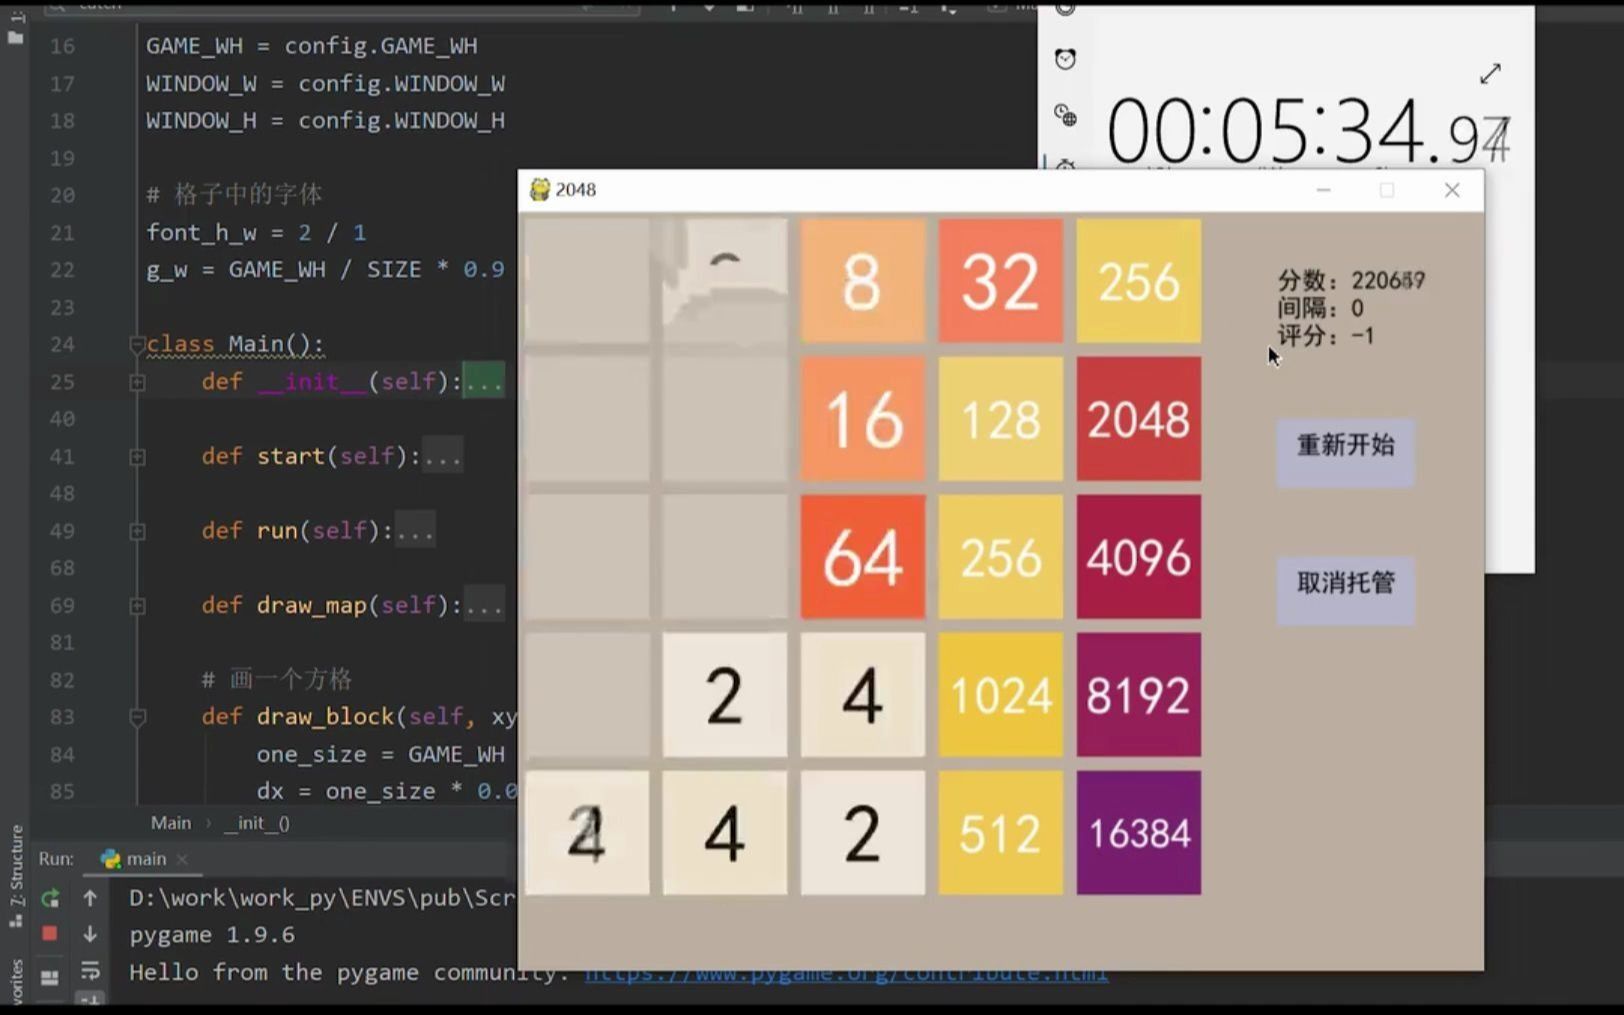
Task: Expand the __init__ method fold marker
Action: (x=137, y=382)
